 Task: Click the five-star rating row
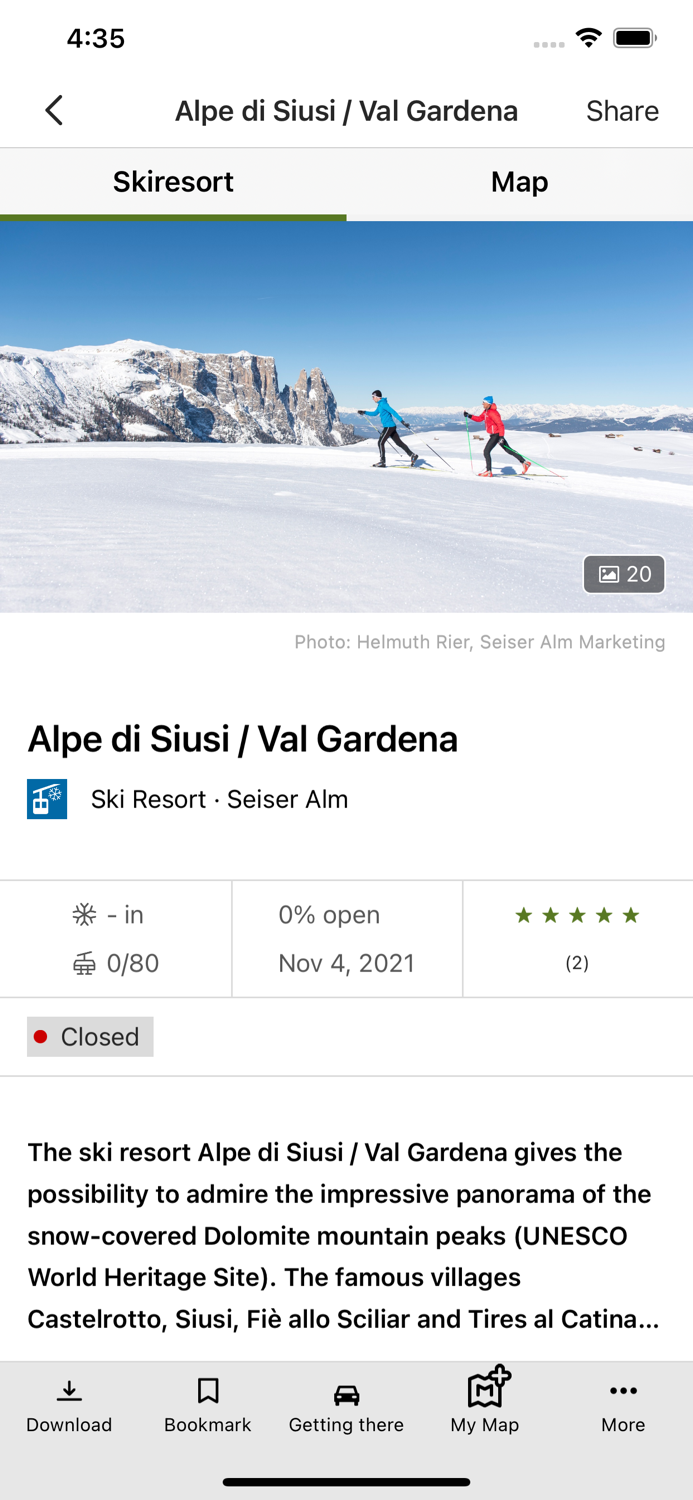pos(577,914)
